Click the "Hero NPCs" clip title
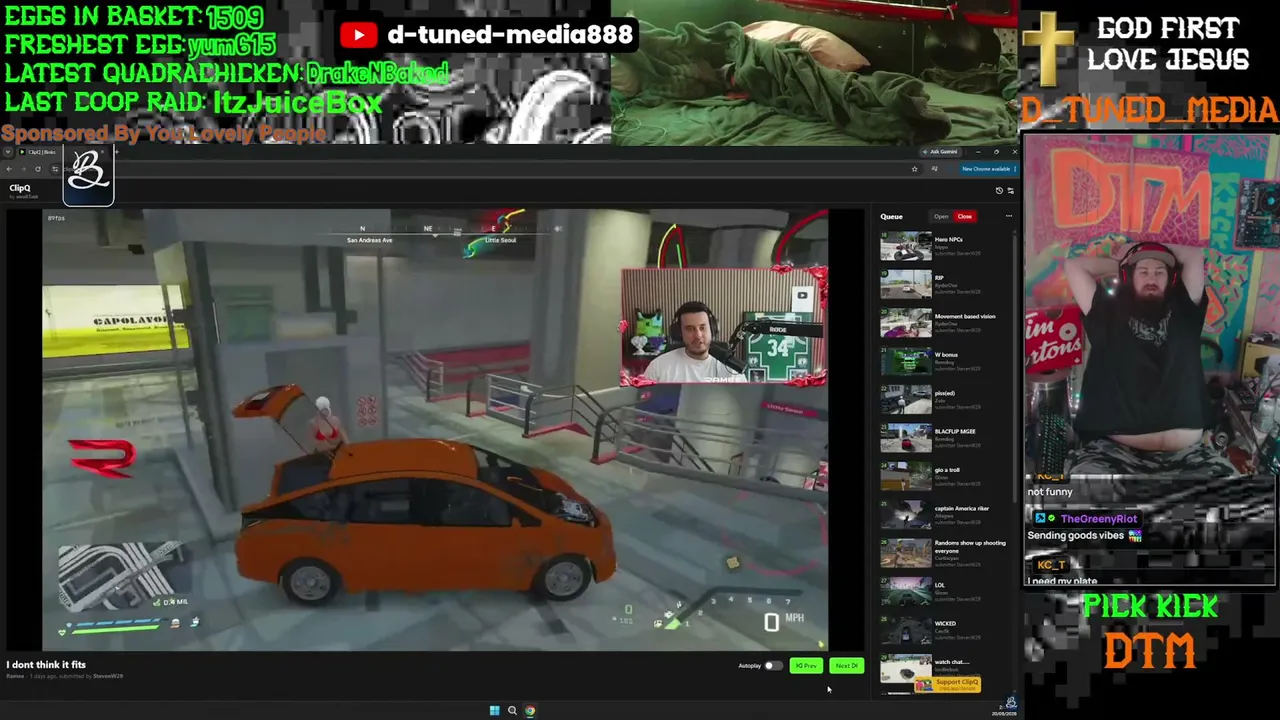 948,240
